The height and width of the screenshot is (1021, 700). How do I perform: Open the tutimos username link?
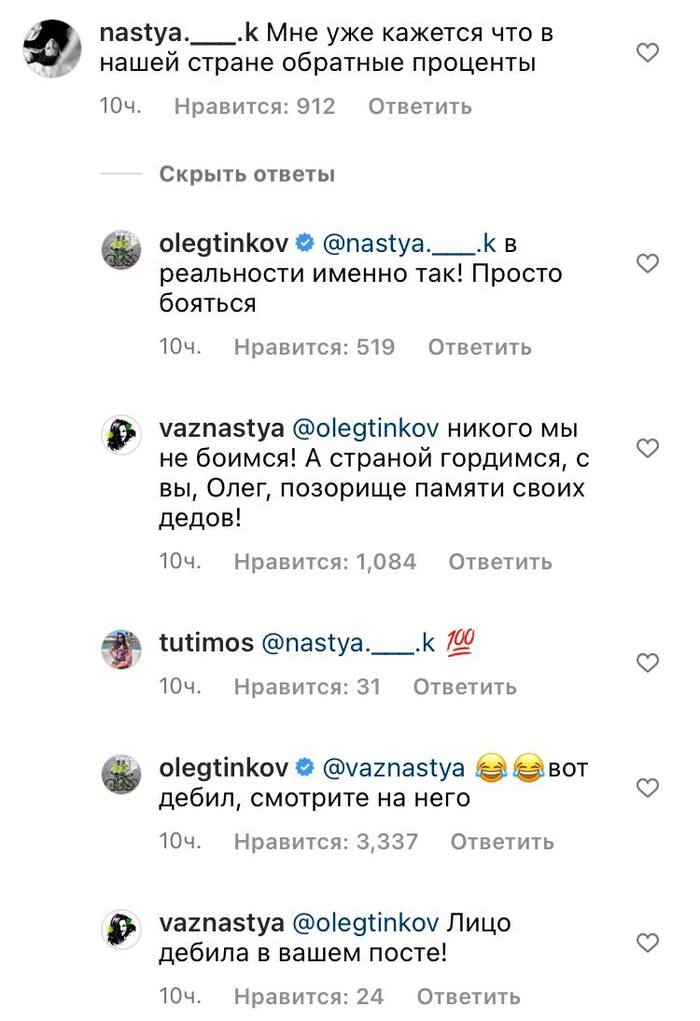coord(206,643)
